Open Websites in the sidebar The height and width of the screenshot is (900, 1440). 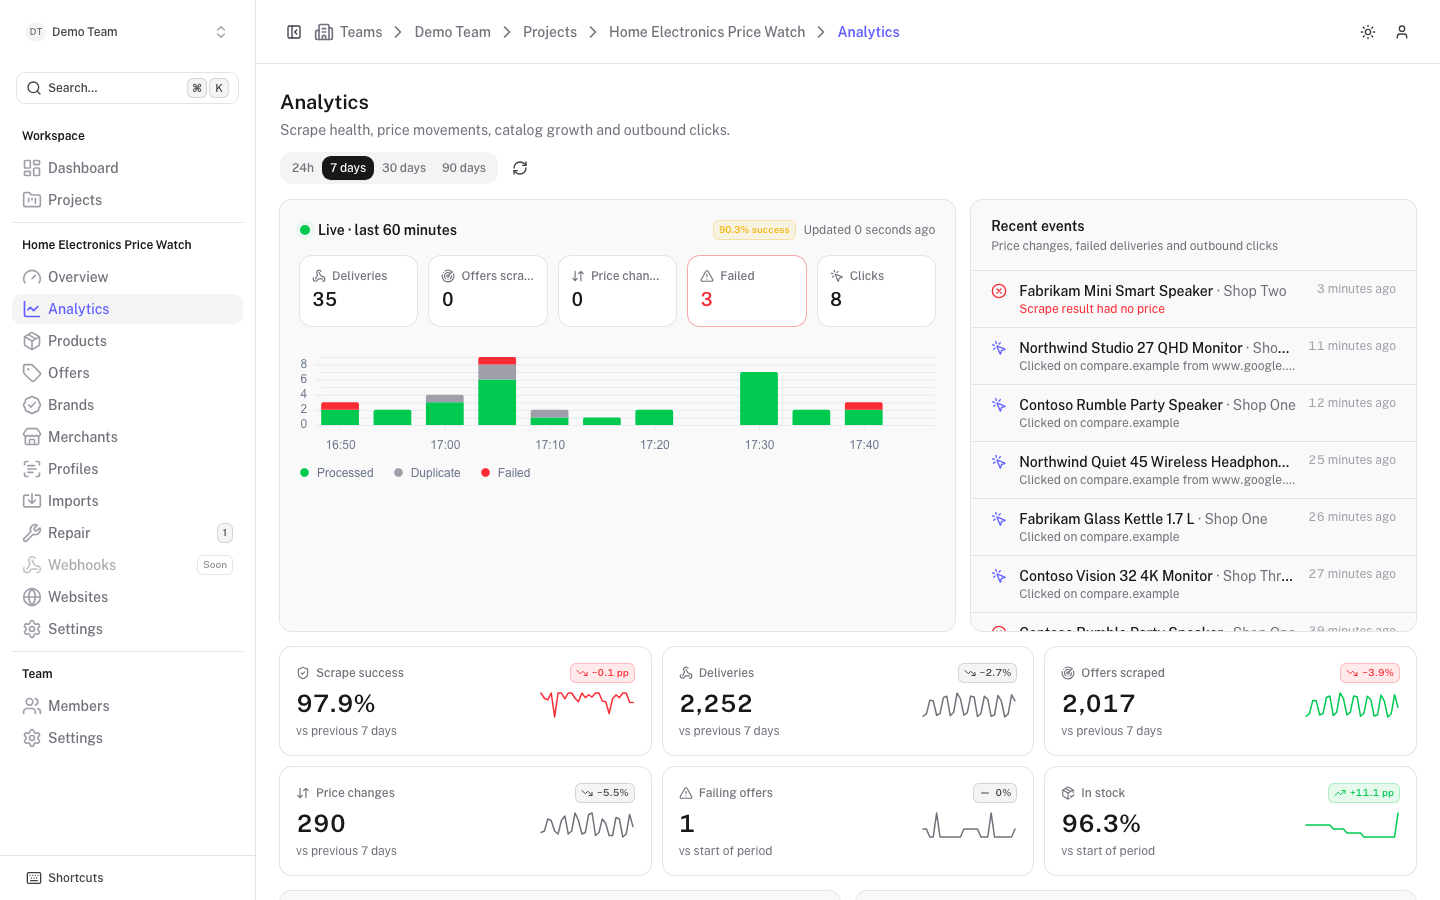(127, 597)
